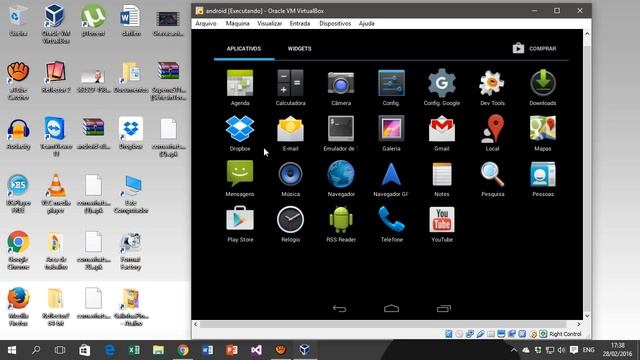
Task: Open the Ajuda menu
Action: (x=367, y=24)
